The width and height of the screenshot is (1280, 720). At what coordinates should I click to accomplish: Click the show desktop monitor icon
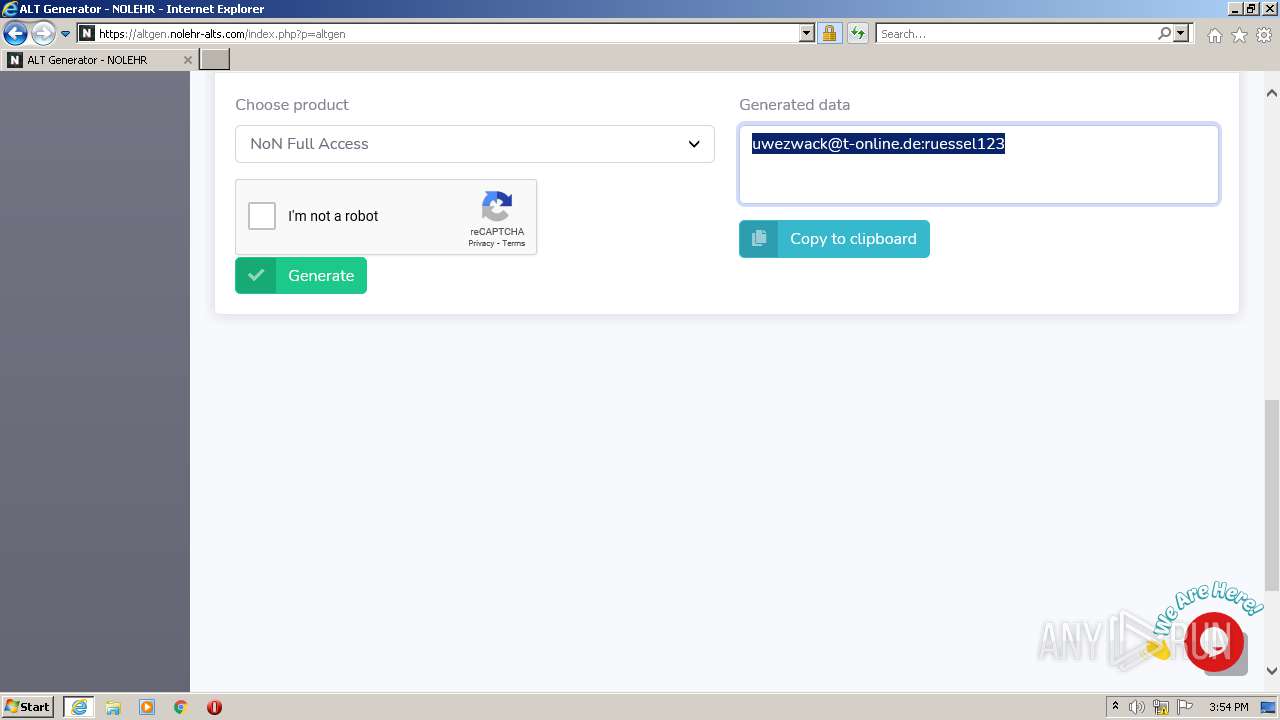[x=1268, y=707]
